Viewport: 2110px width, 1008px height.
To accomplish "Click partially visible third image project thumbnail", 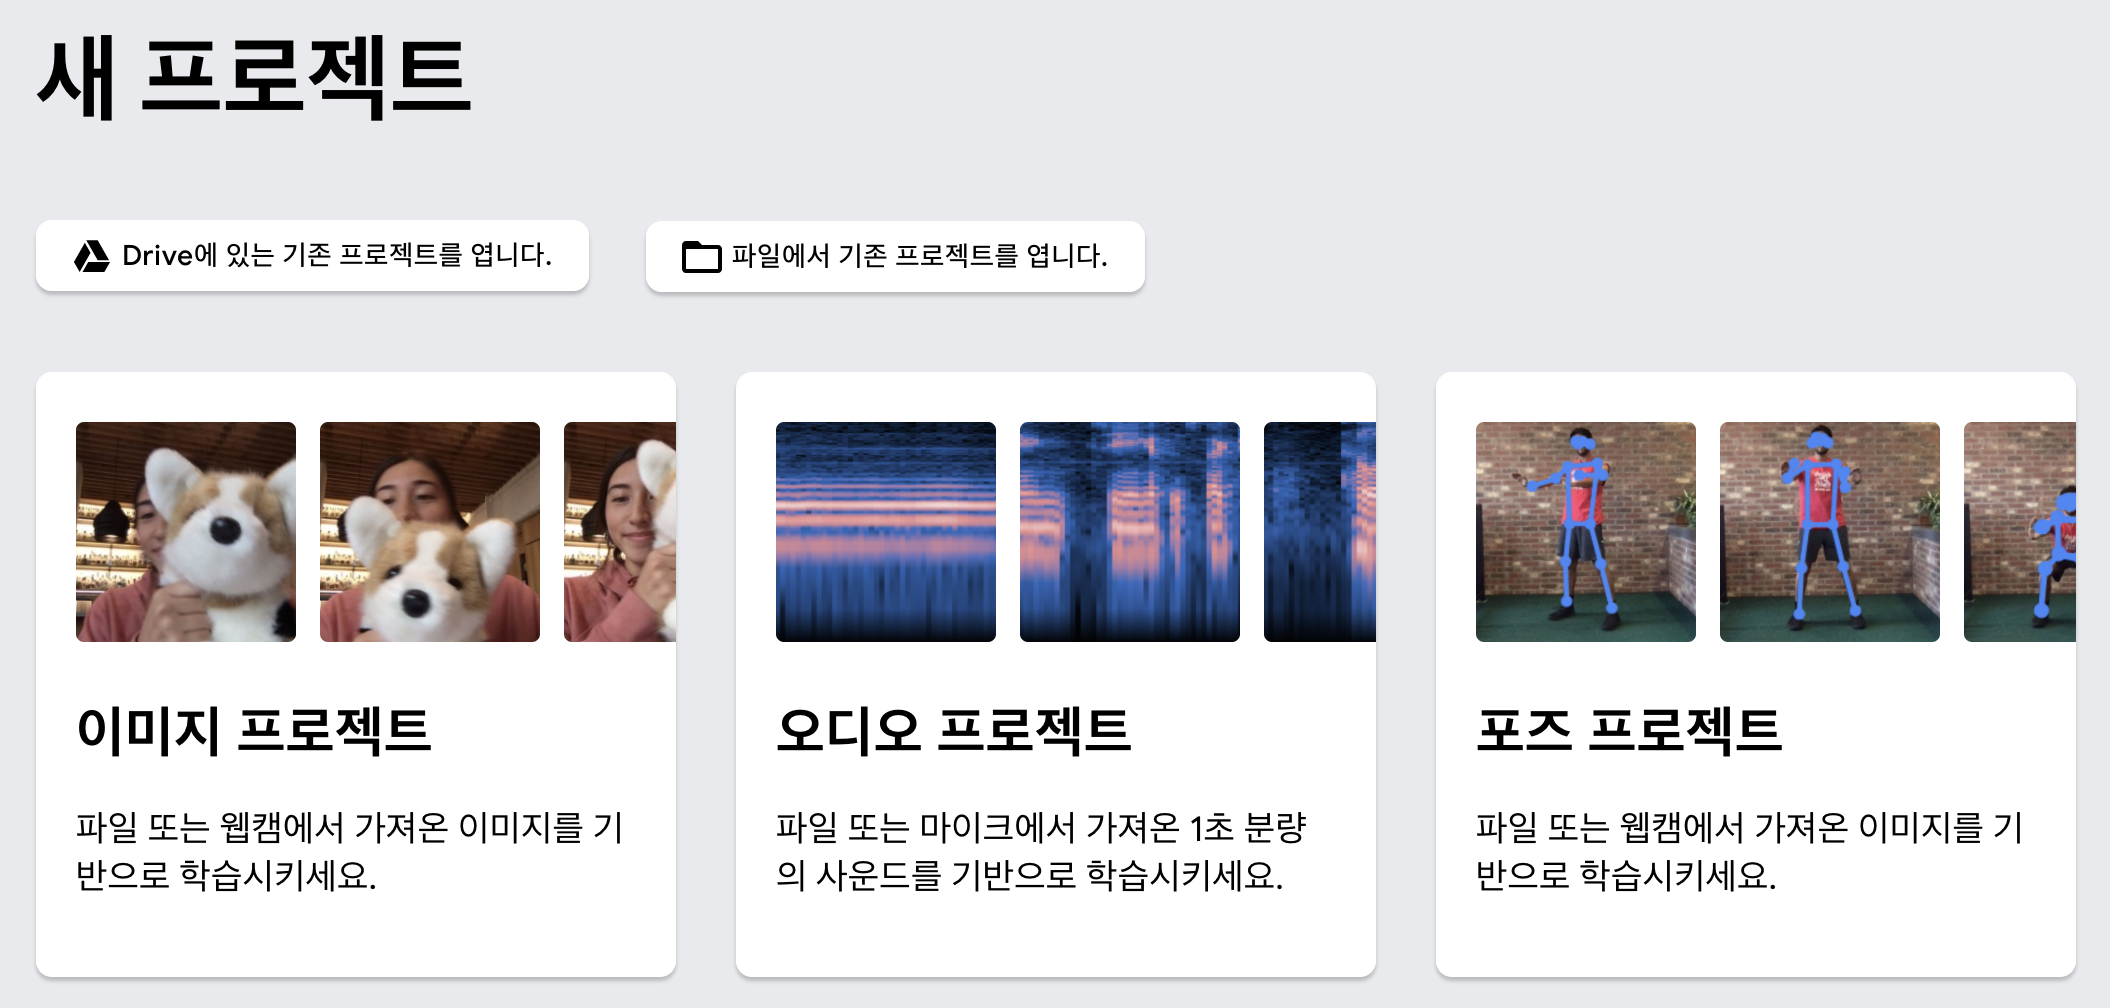I will pos(620,532).
